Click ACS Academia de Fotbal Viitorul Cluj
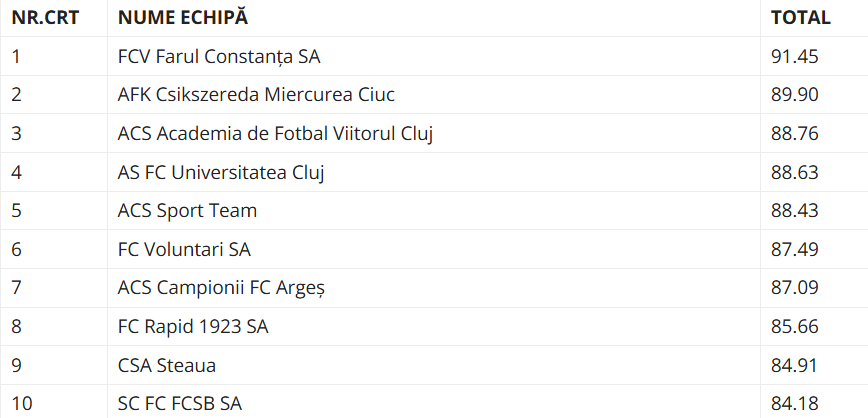 tap(275, 133)
